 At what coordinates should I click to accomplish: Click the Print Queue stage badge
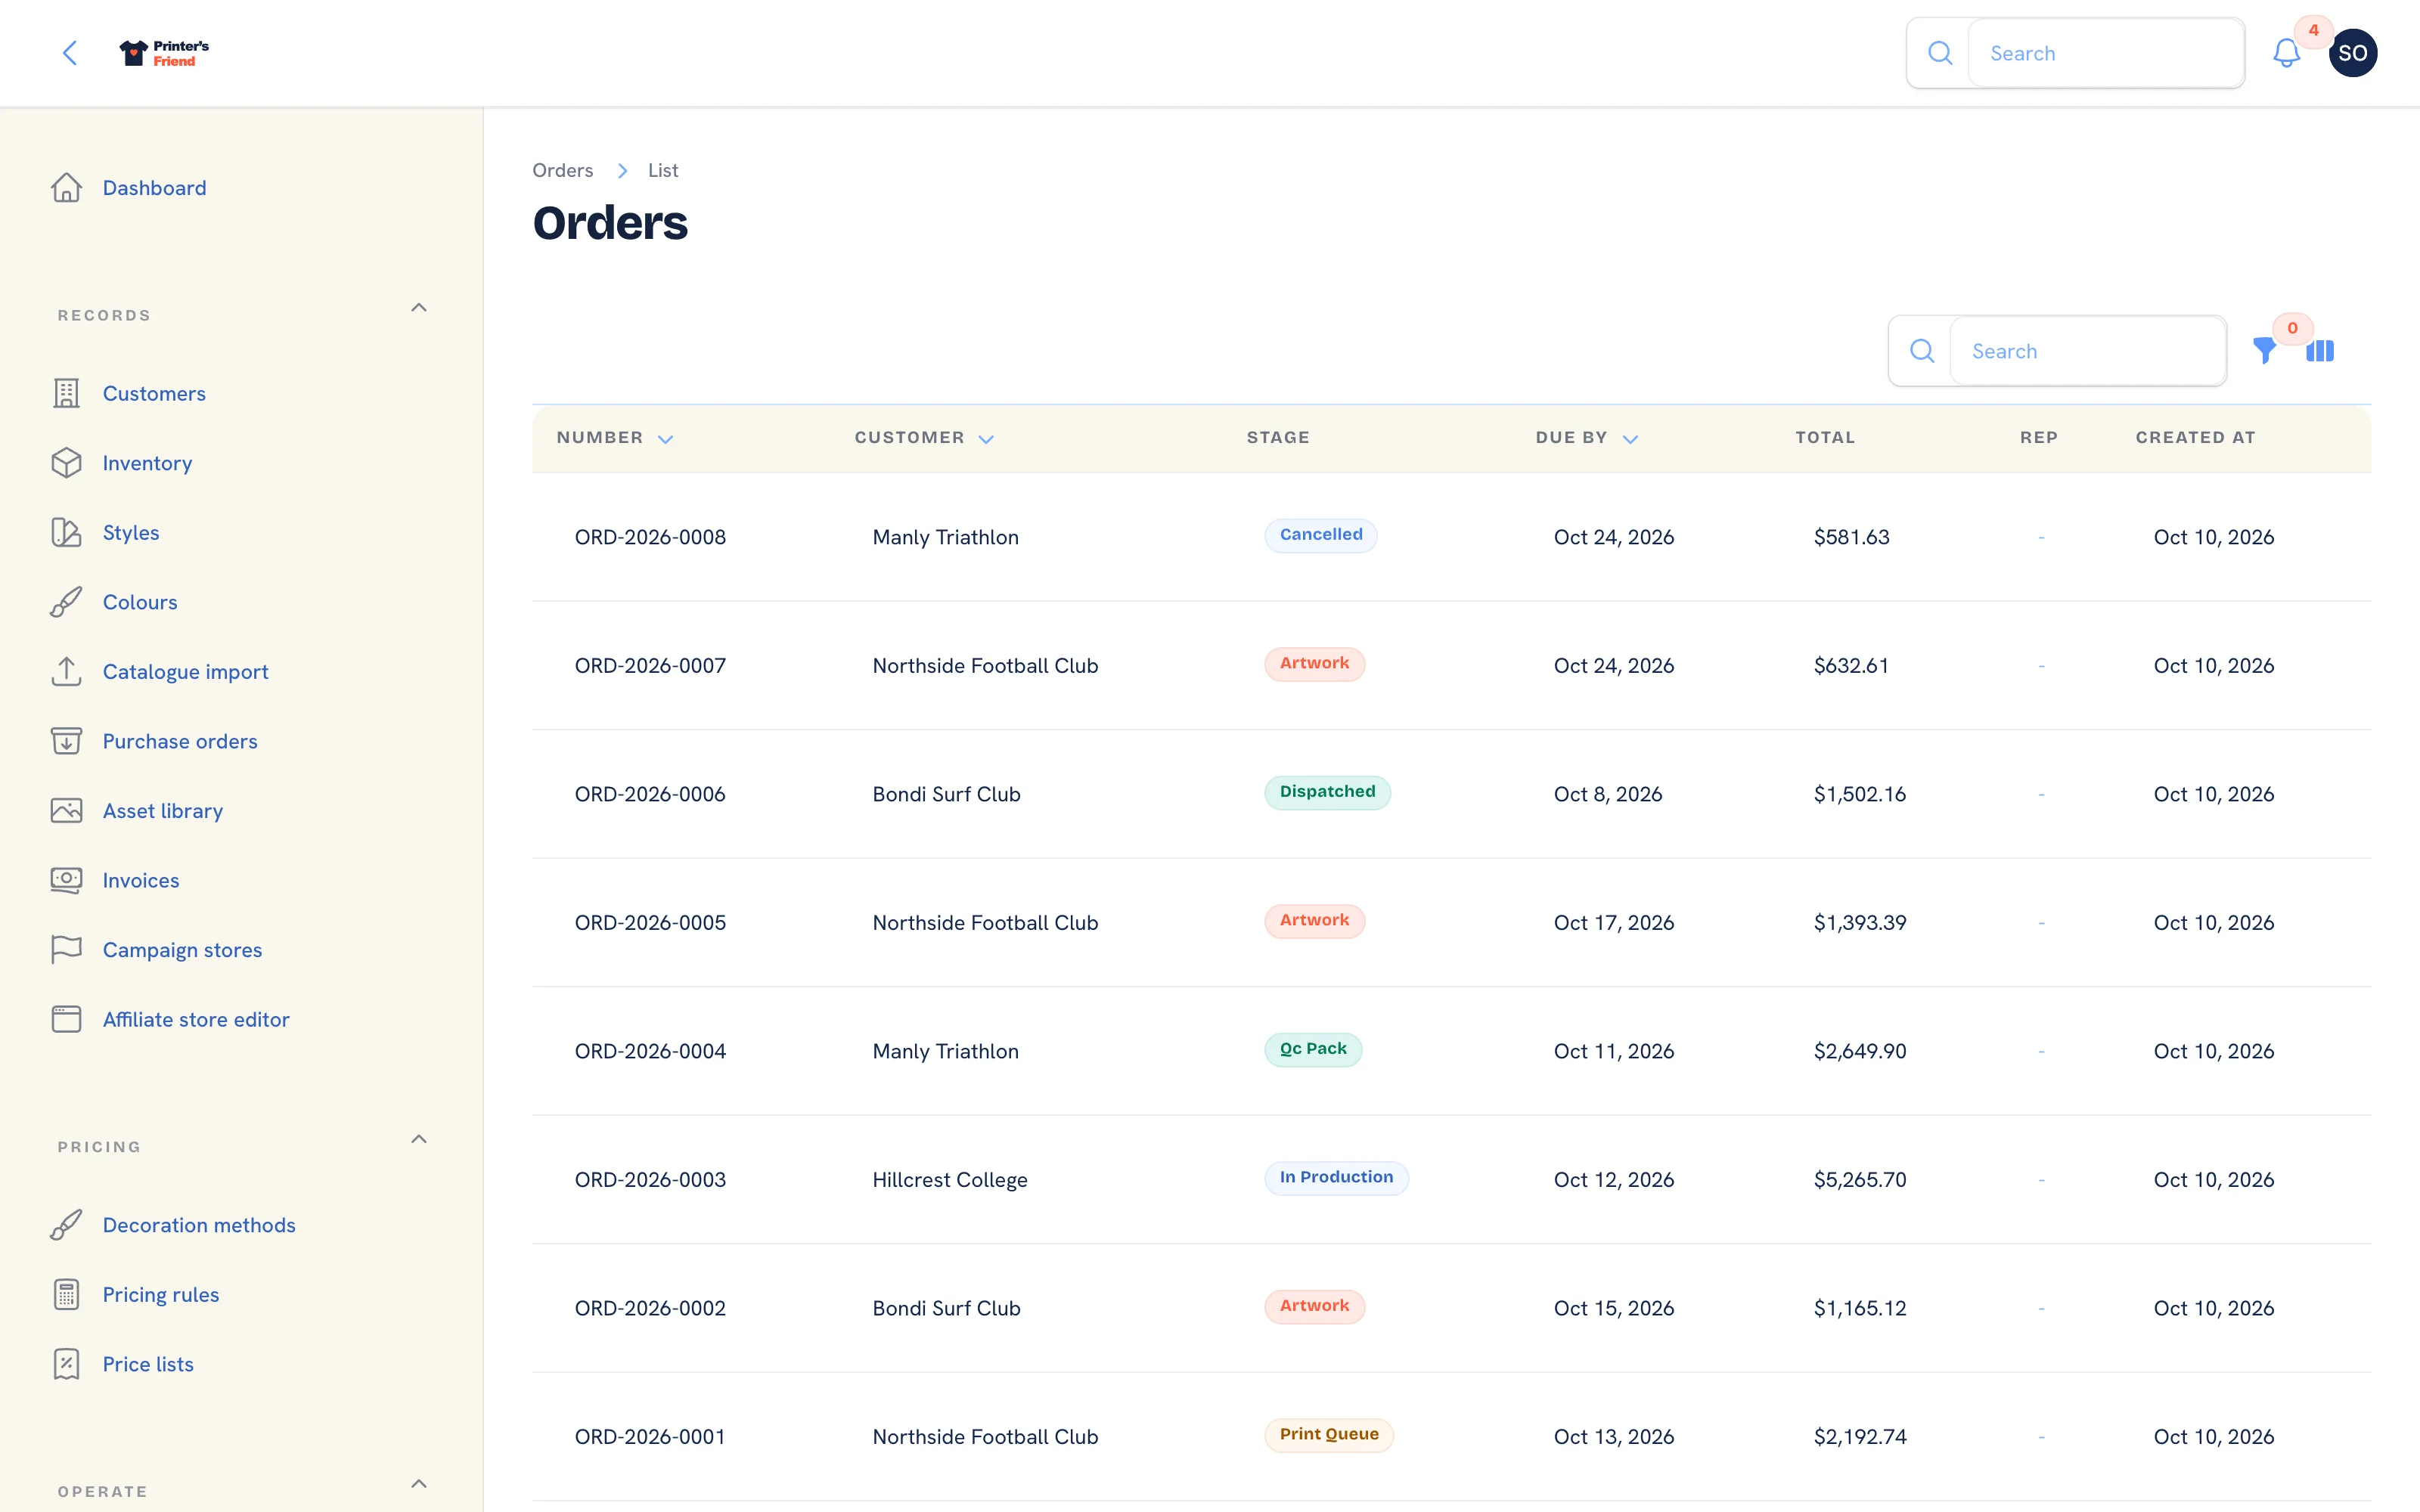[x=1329, y=1435]
